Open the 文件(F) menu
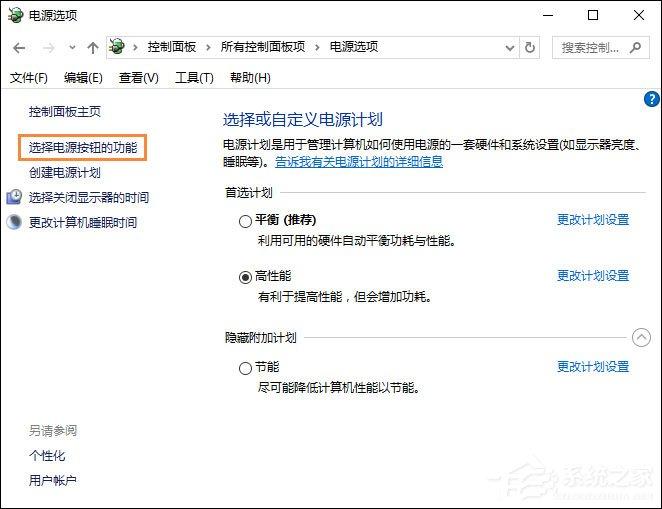This screenshot has width=662, height=509. (29, 78)
